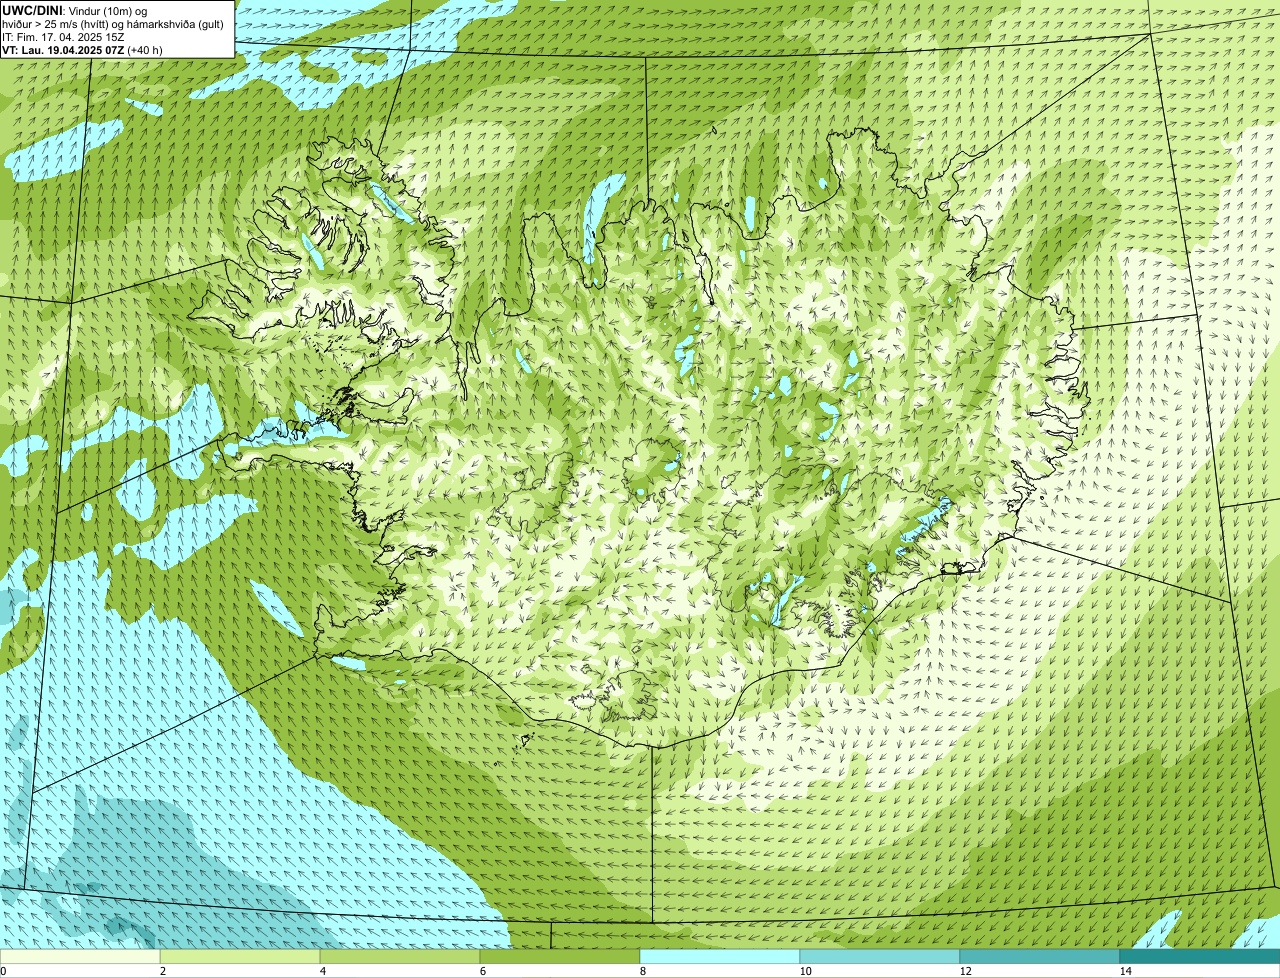Click the "UWC/DINI: Vindur (10m) og" title line
The image size is (1280, 978).
[x=74, y=10]
